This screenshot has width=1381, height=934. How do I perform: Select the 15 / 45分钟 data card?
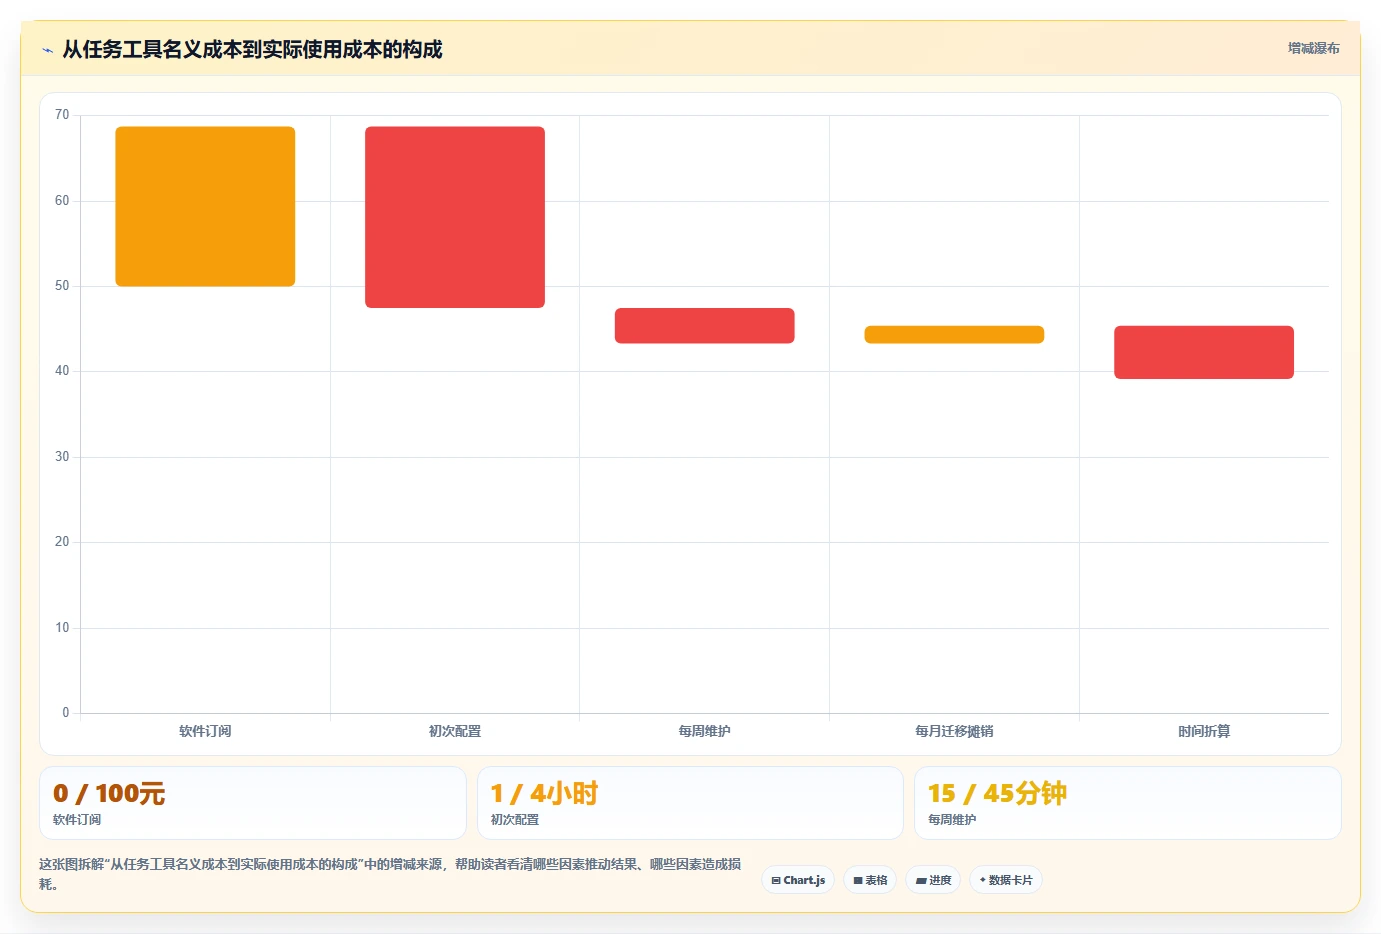[x=1128, y=803]
